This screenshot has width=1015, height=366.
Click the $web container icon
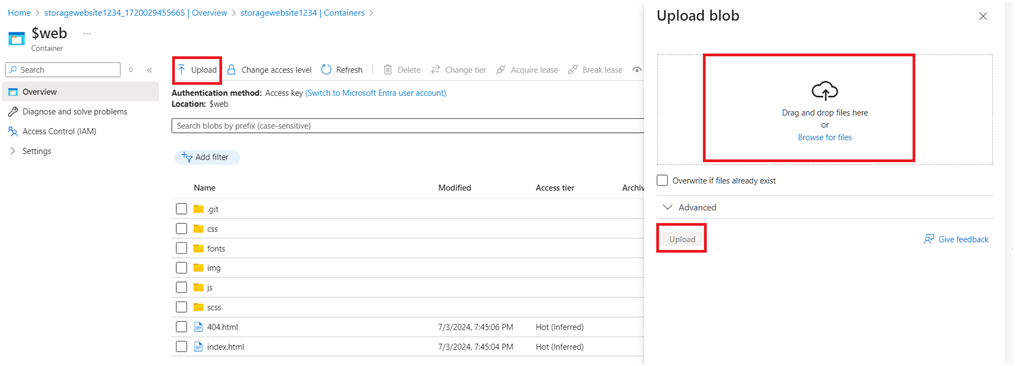point(16,38)
